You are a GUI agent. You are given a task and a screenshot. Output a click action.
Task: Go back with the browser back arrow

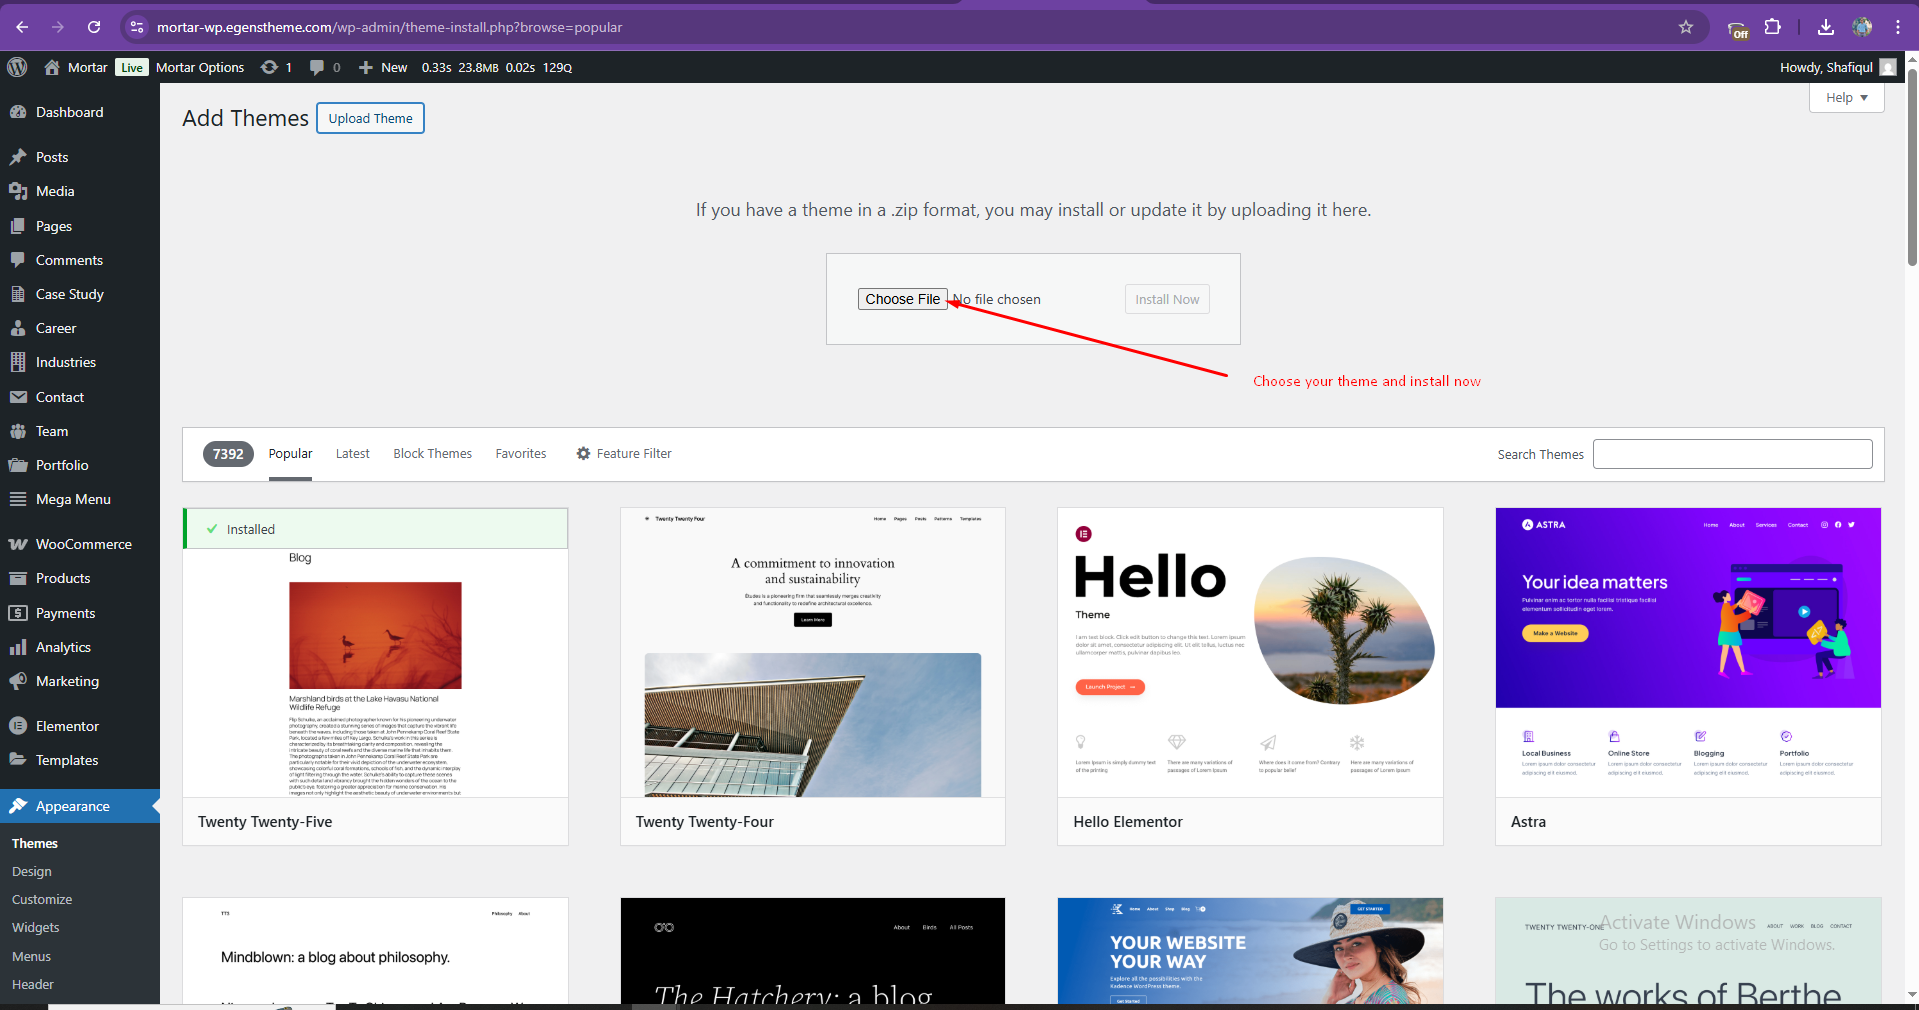click(22, 27)
